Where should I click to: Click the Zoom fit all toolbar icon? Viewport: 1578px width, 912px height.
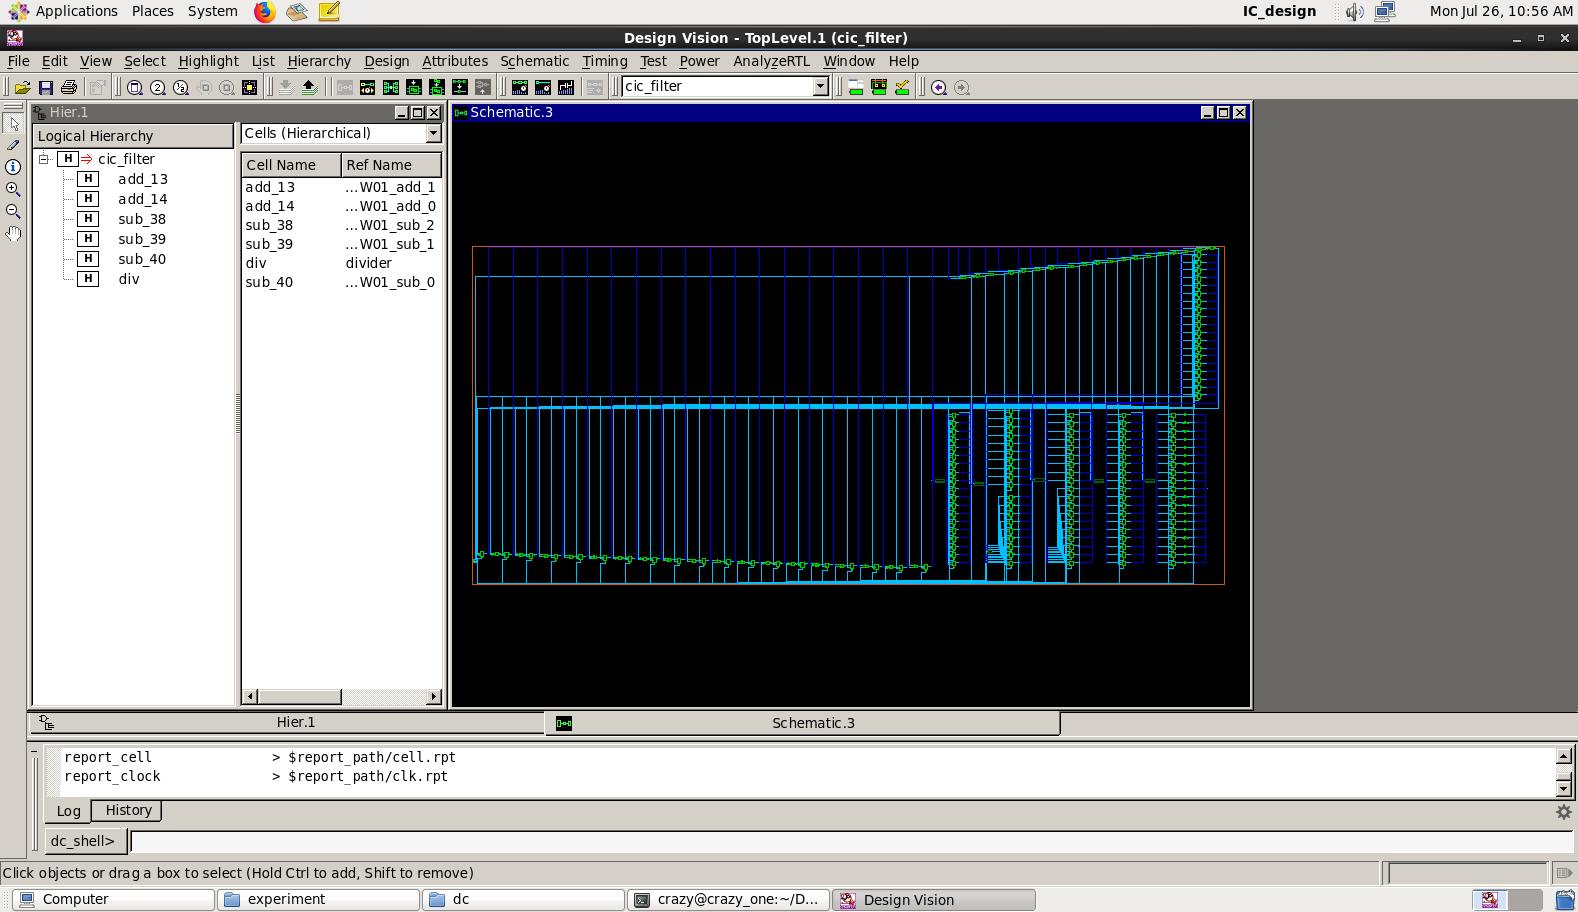pyautogui.click(x=135, y=87)
